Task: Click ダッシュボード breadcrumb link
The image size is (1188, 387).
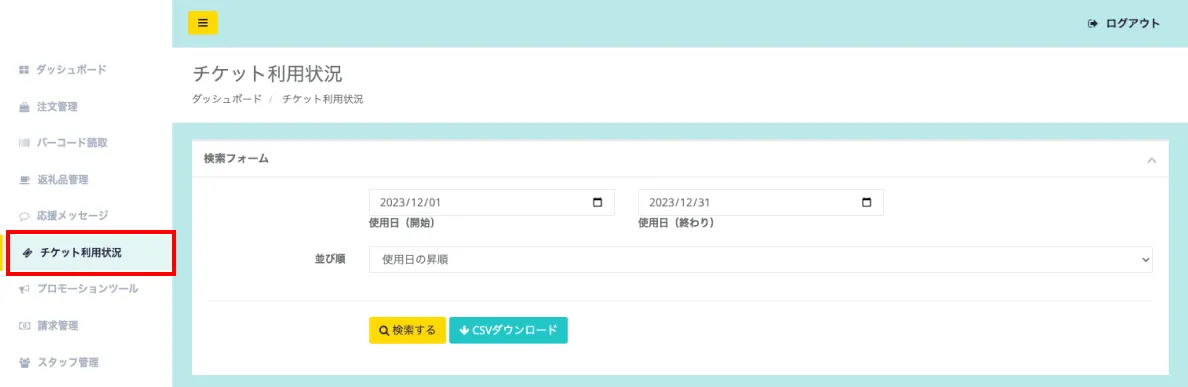Action: click(227, 99)
